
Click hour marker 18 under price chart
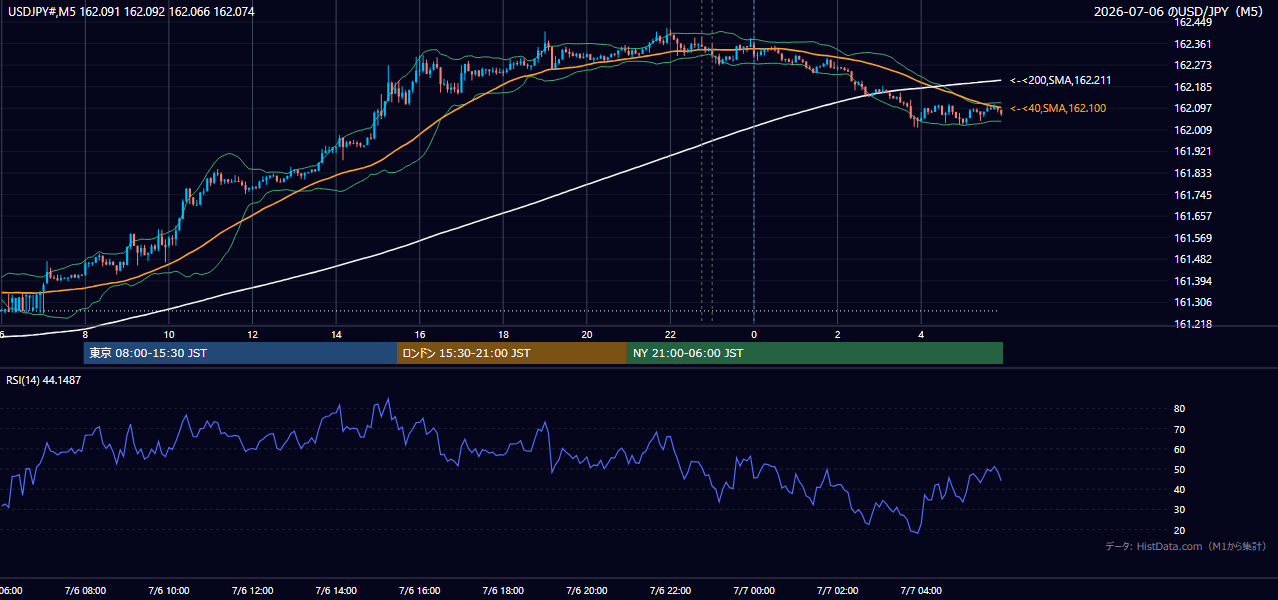(x=503, y=334)
